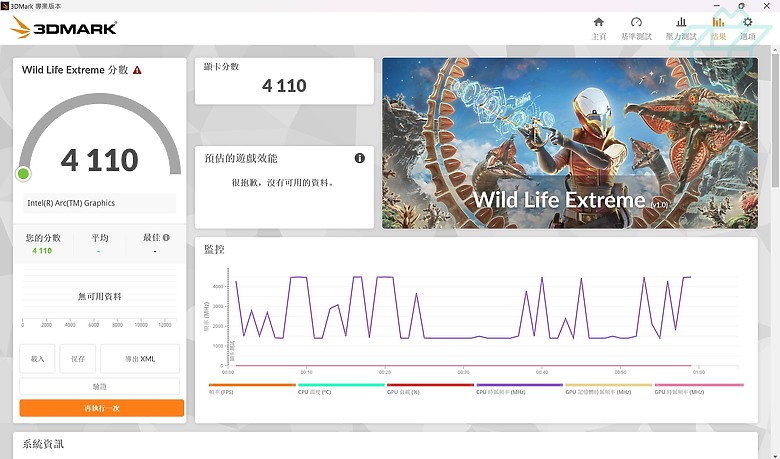Click the 監控 monitoring heading

pyautogui.click(x=214, y=249)
